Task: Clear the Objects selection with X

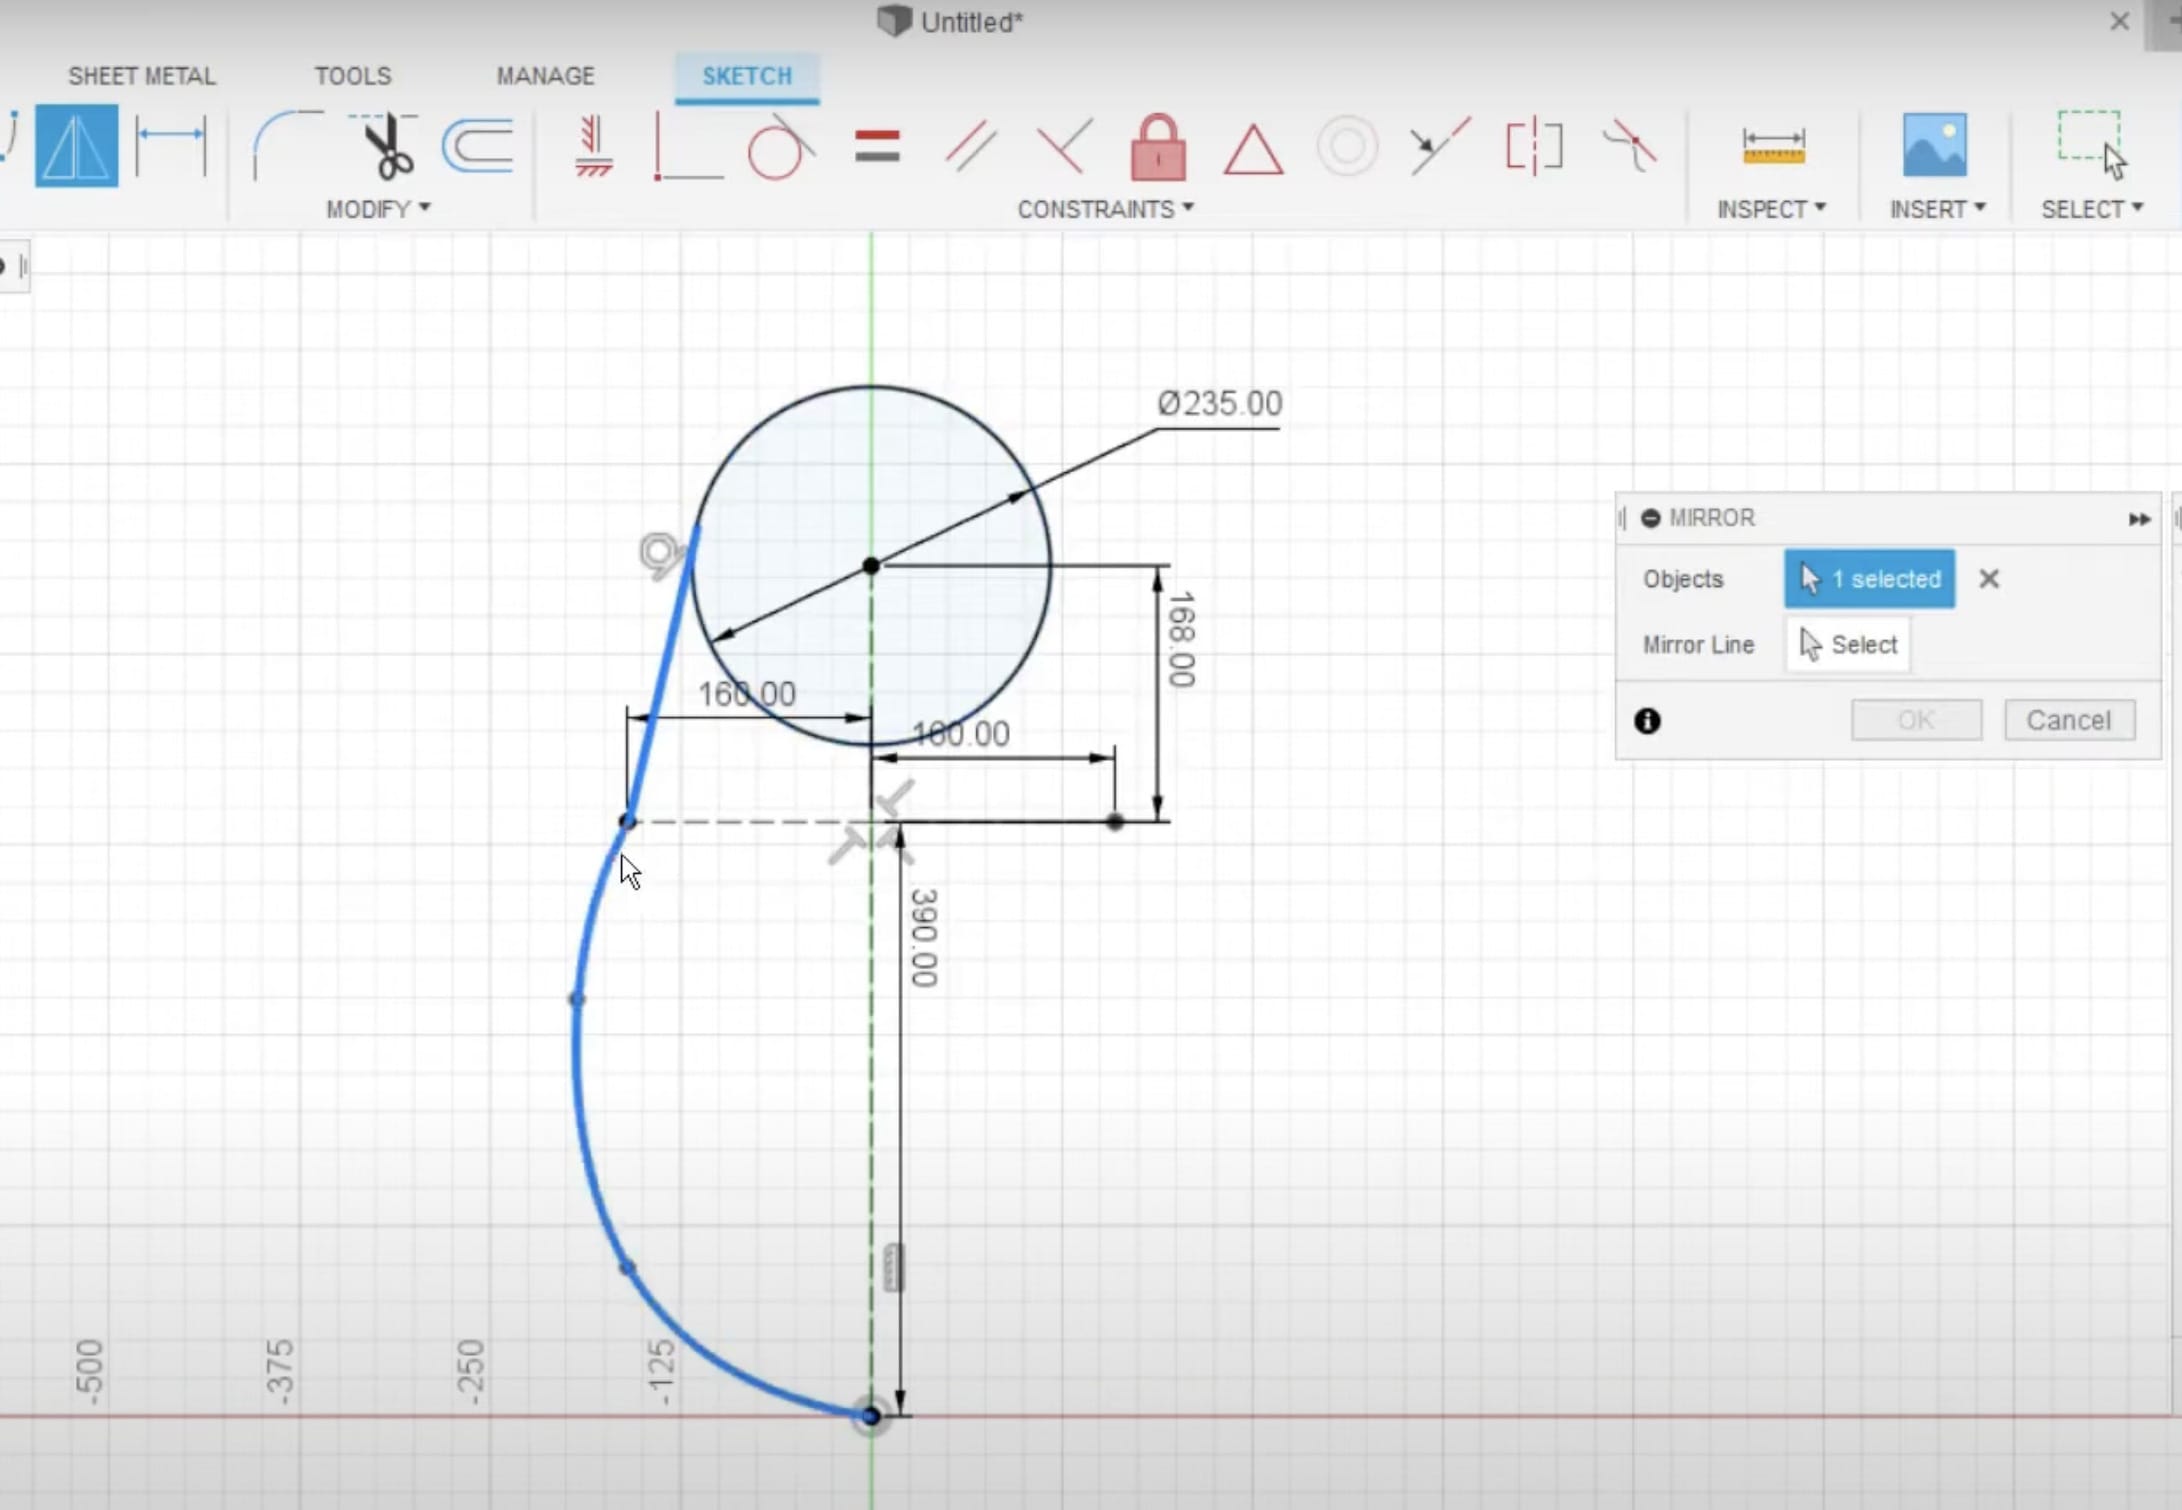Action: 1989,579
